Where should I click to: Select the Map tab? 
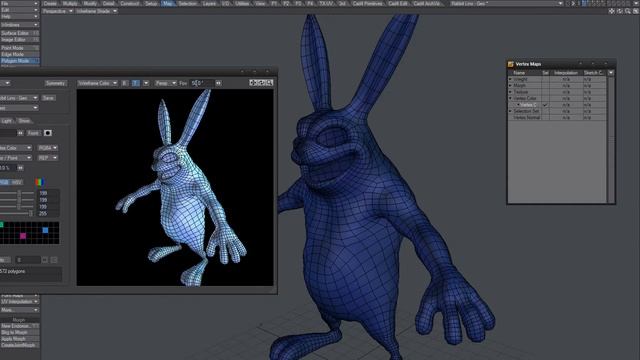(x=168, y=3)
